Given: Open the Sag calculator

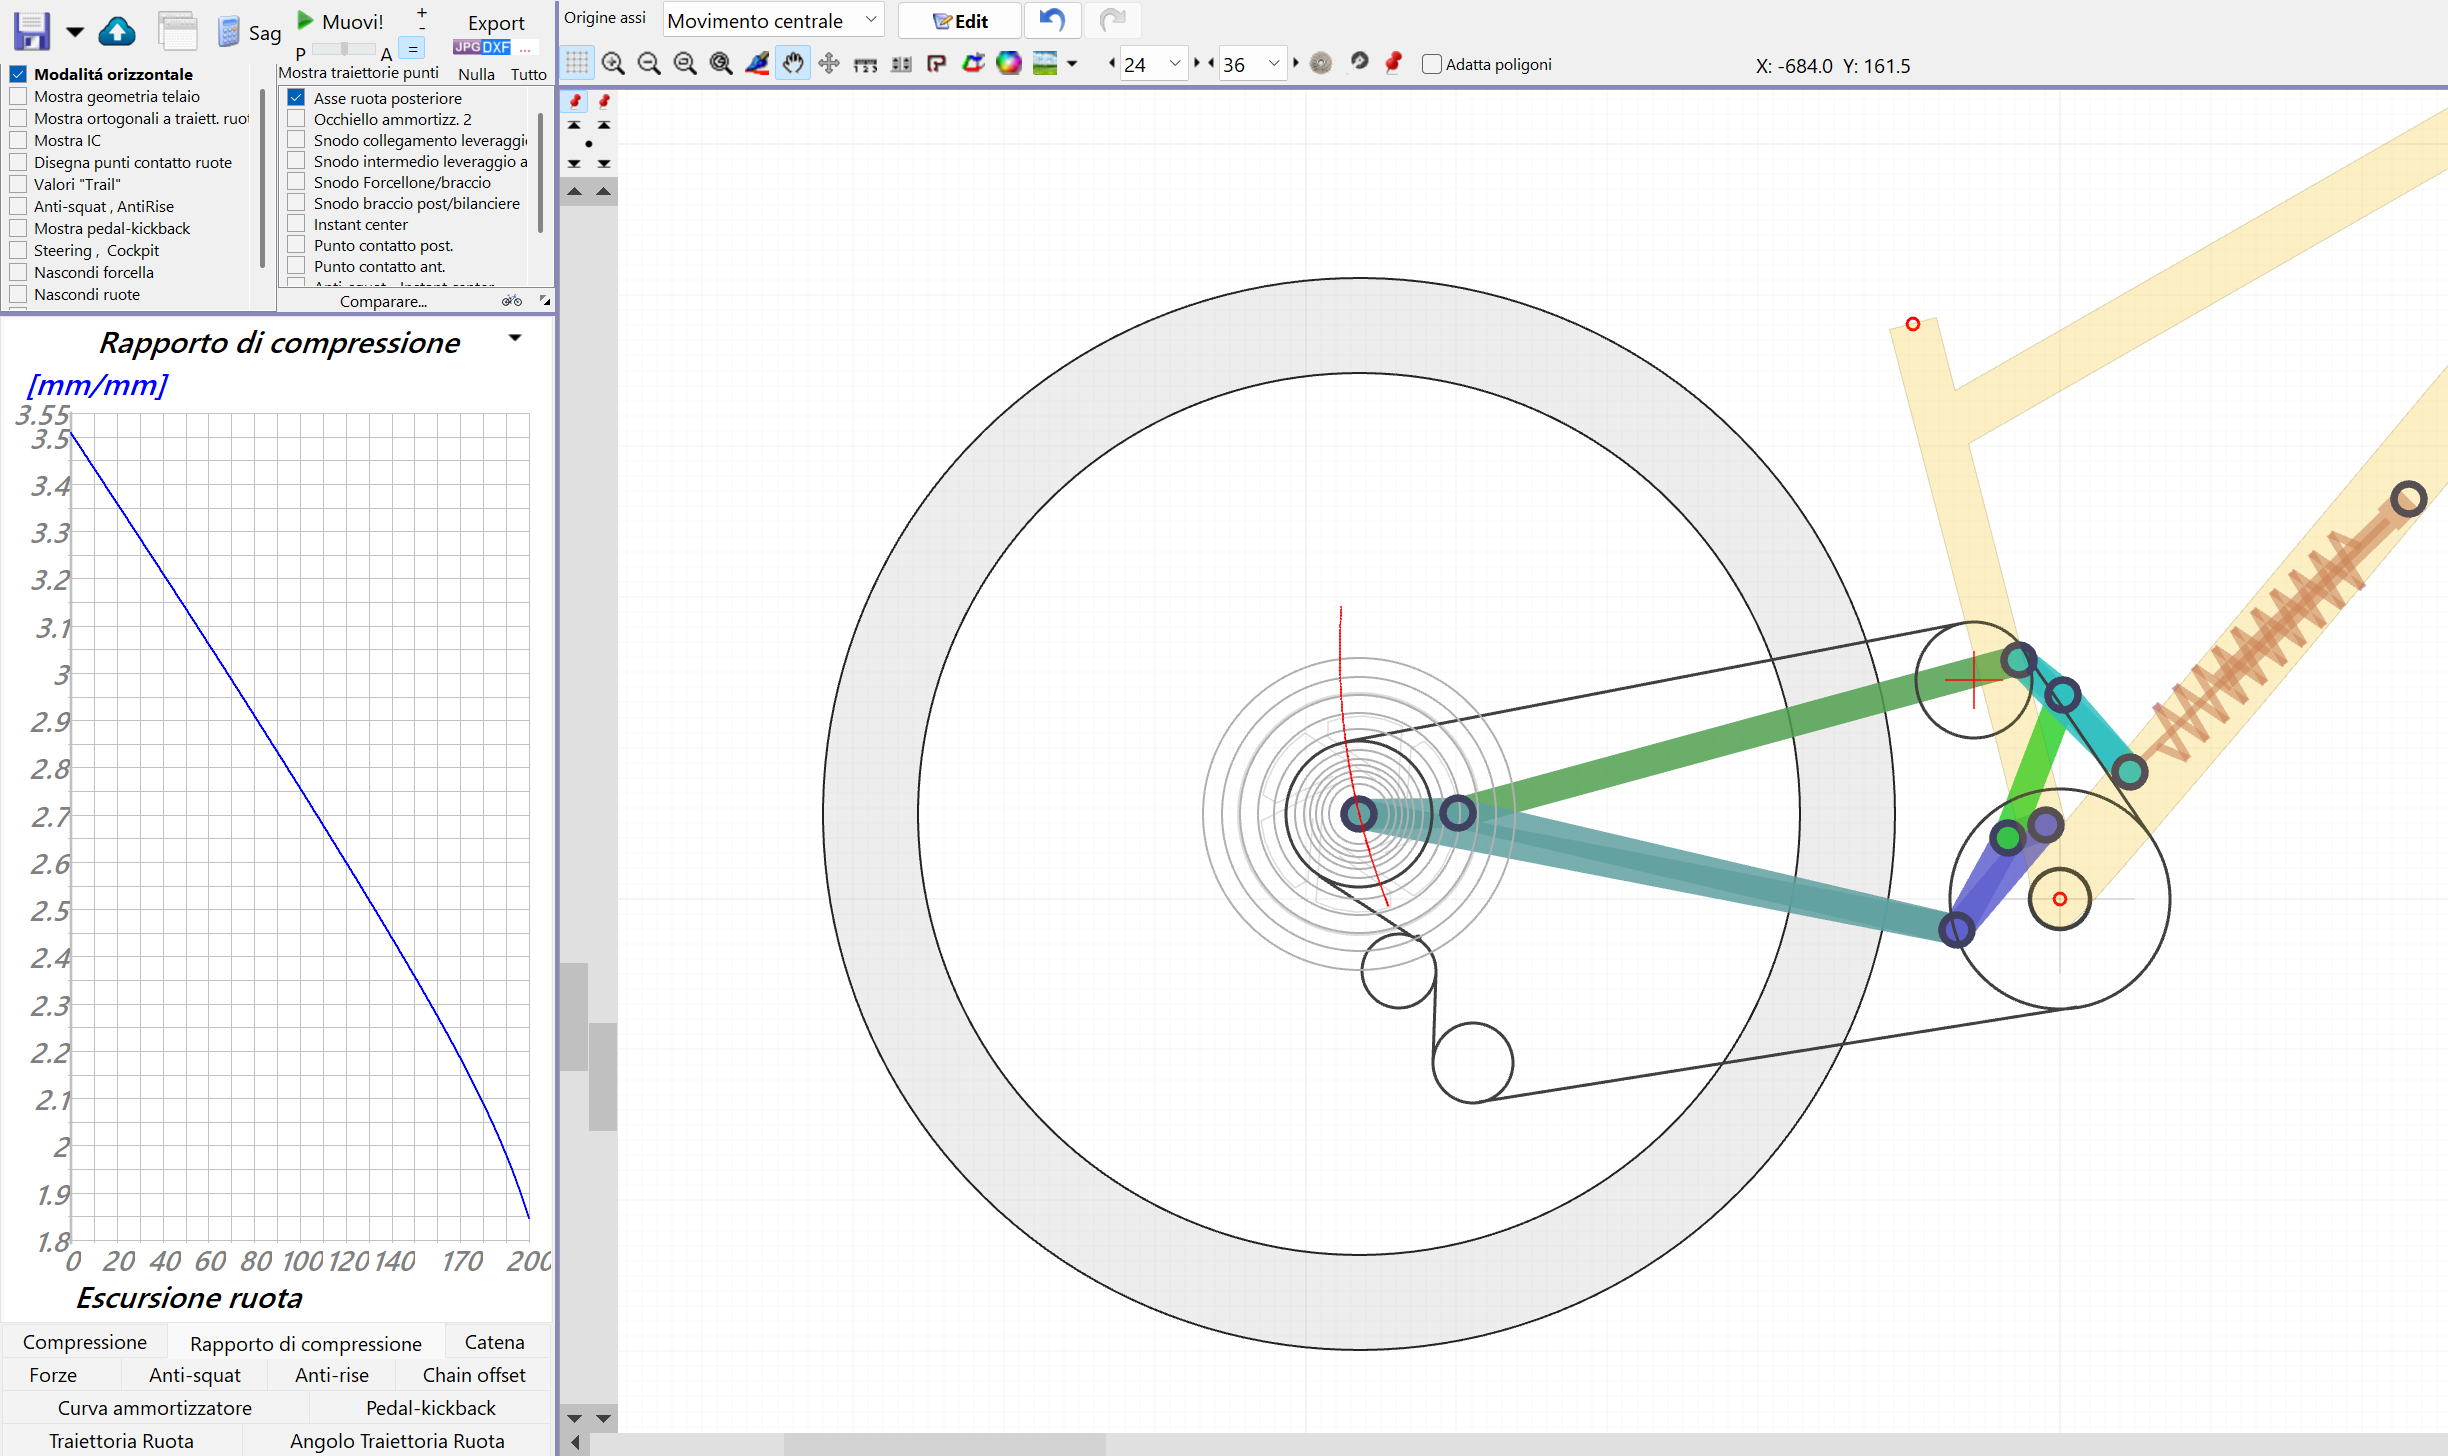Looking at the screenshot, I should tap(250, 32).
